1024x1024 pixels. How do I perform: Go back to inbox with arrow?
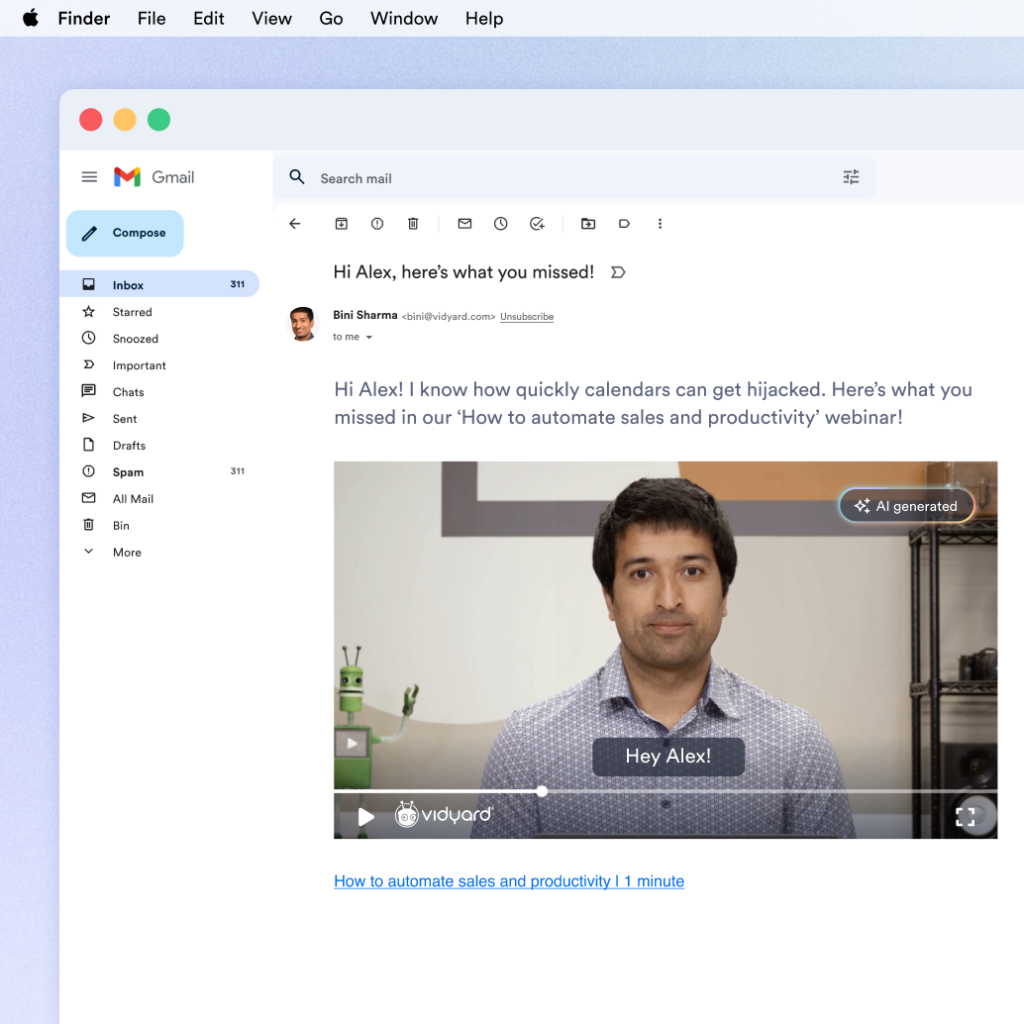click(295, 224)
